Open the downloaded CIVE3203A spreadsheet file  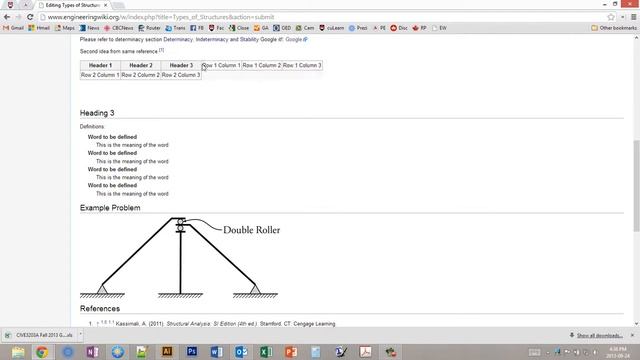[40, 335]
